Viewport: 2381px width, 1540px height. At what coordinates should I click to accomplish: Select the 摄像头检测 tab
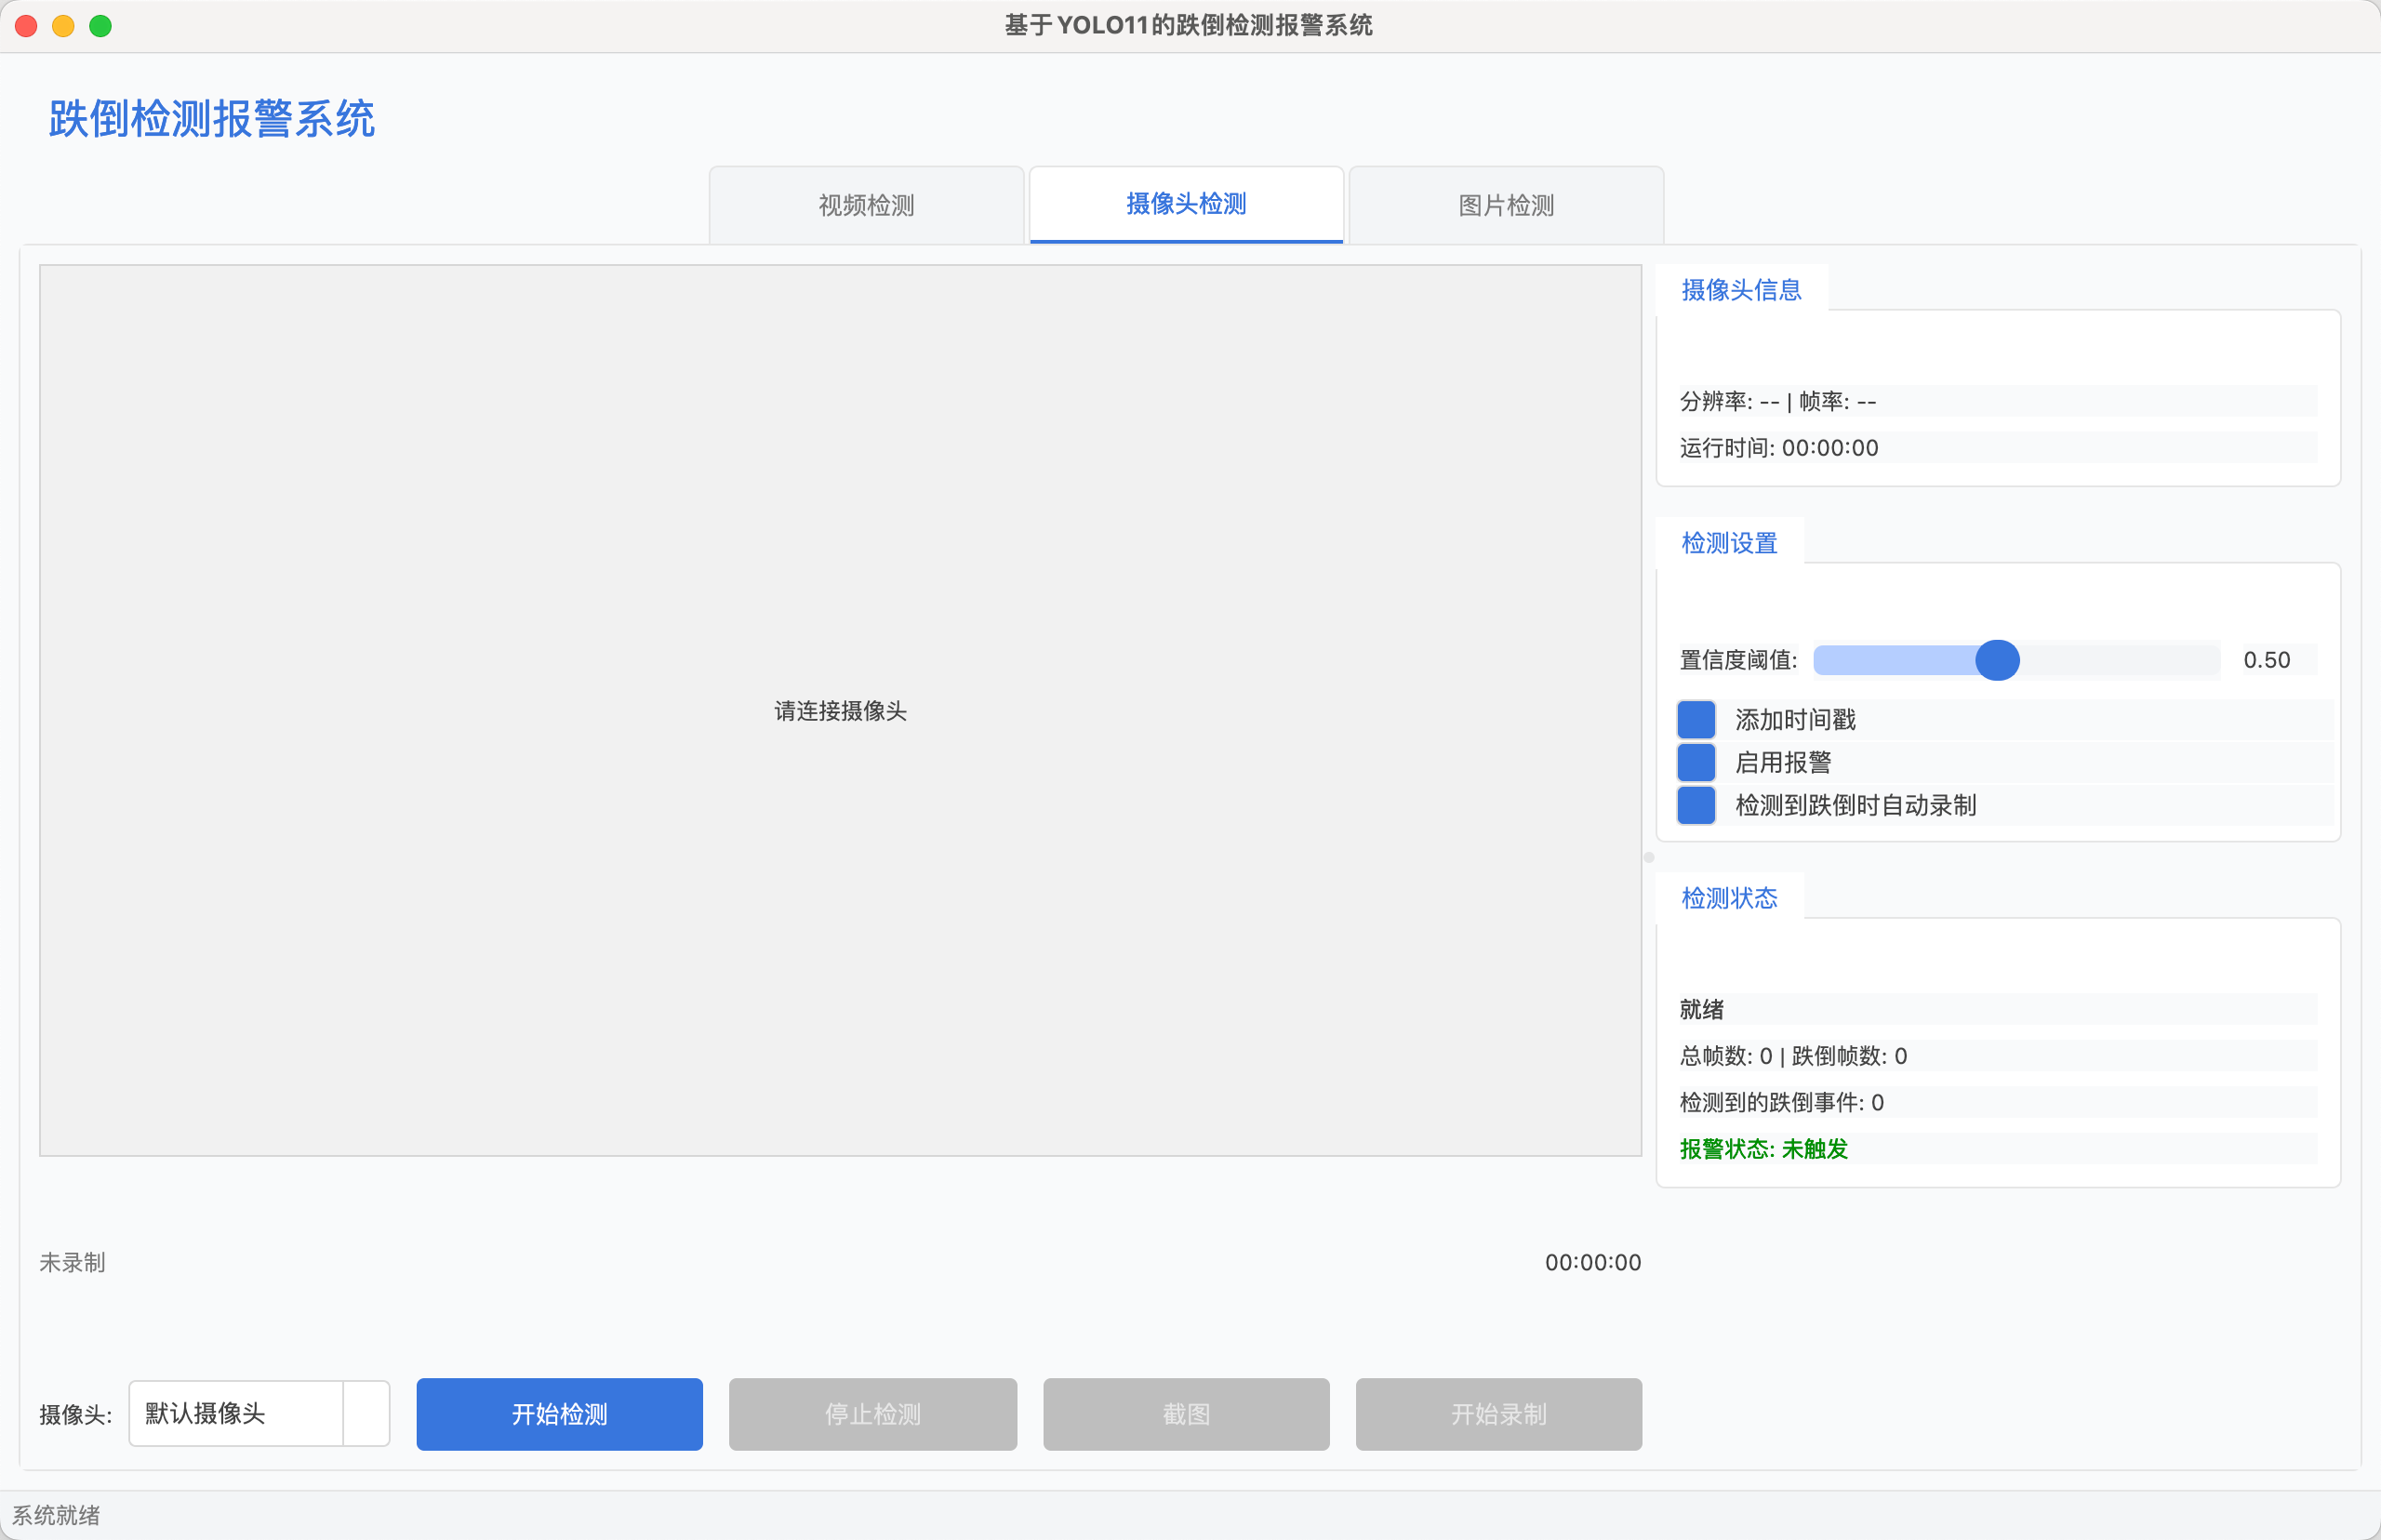(1186, 204)
